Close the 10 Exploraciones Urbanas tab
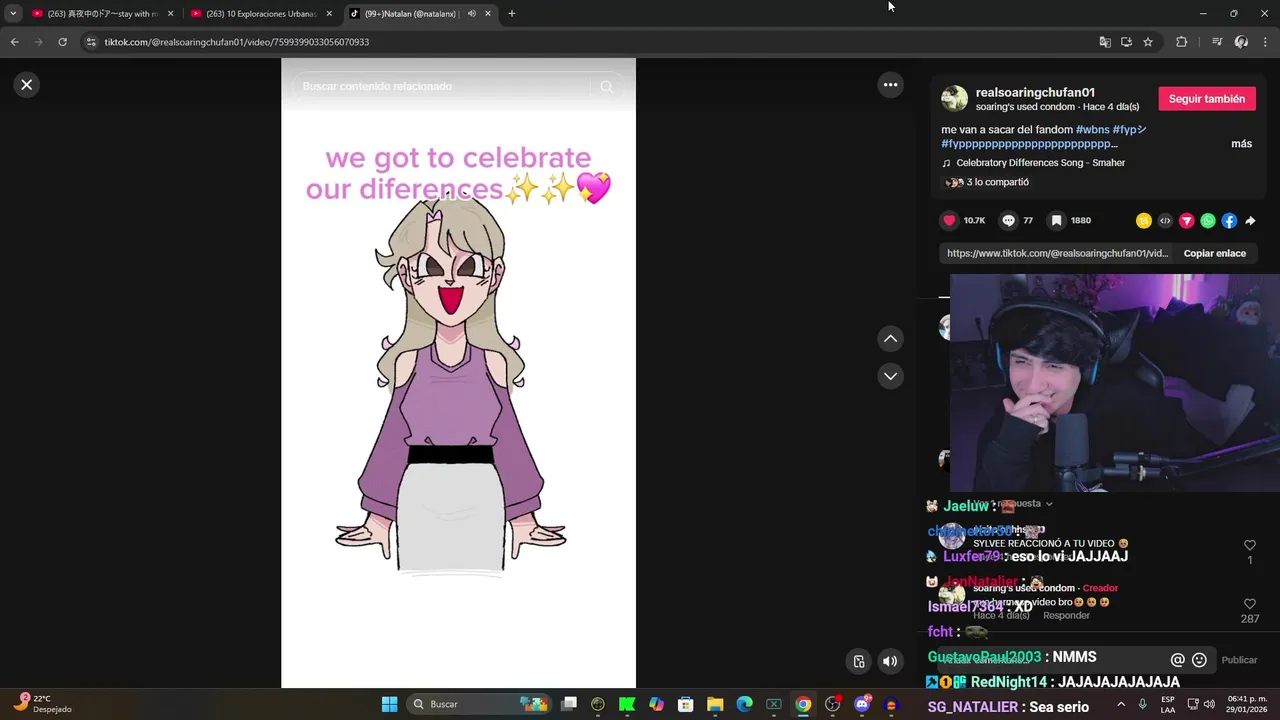 [329, 14]
